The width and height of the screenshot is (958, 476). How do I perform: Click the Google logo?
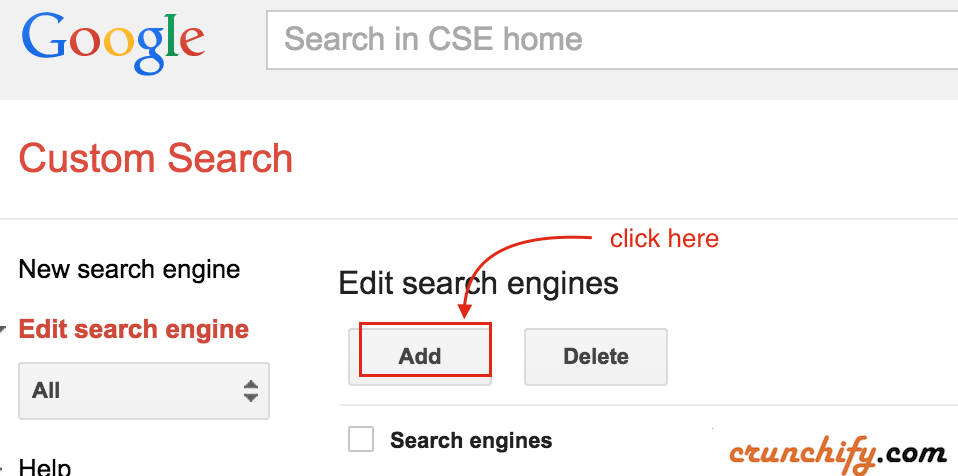point(113,42)
